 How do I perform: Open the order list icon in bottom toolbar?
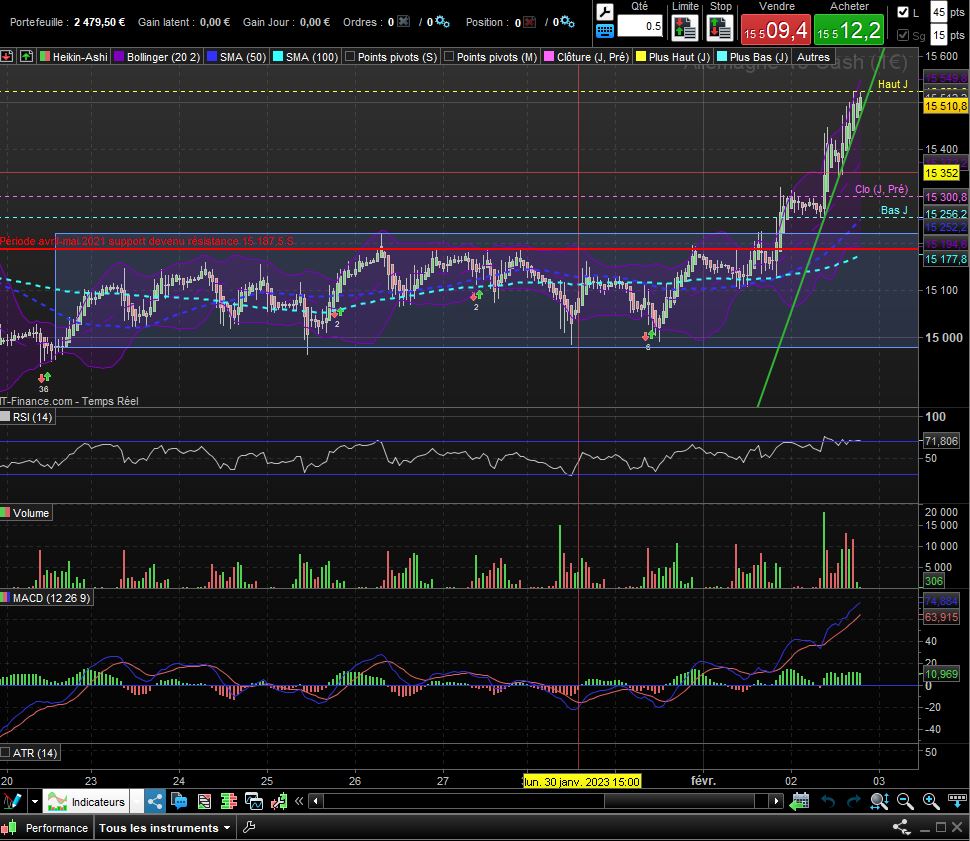coord(204,801)
